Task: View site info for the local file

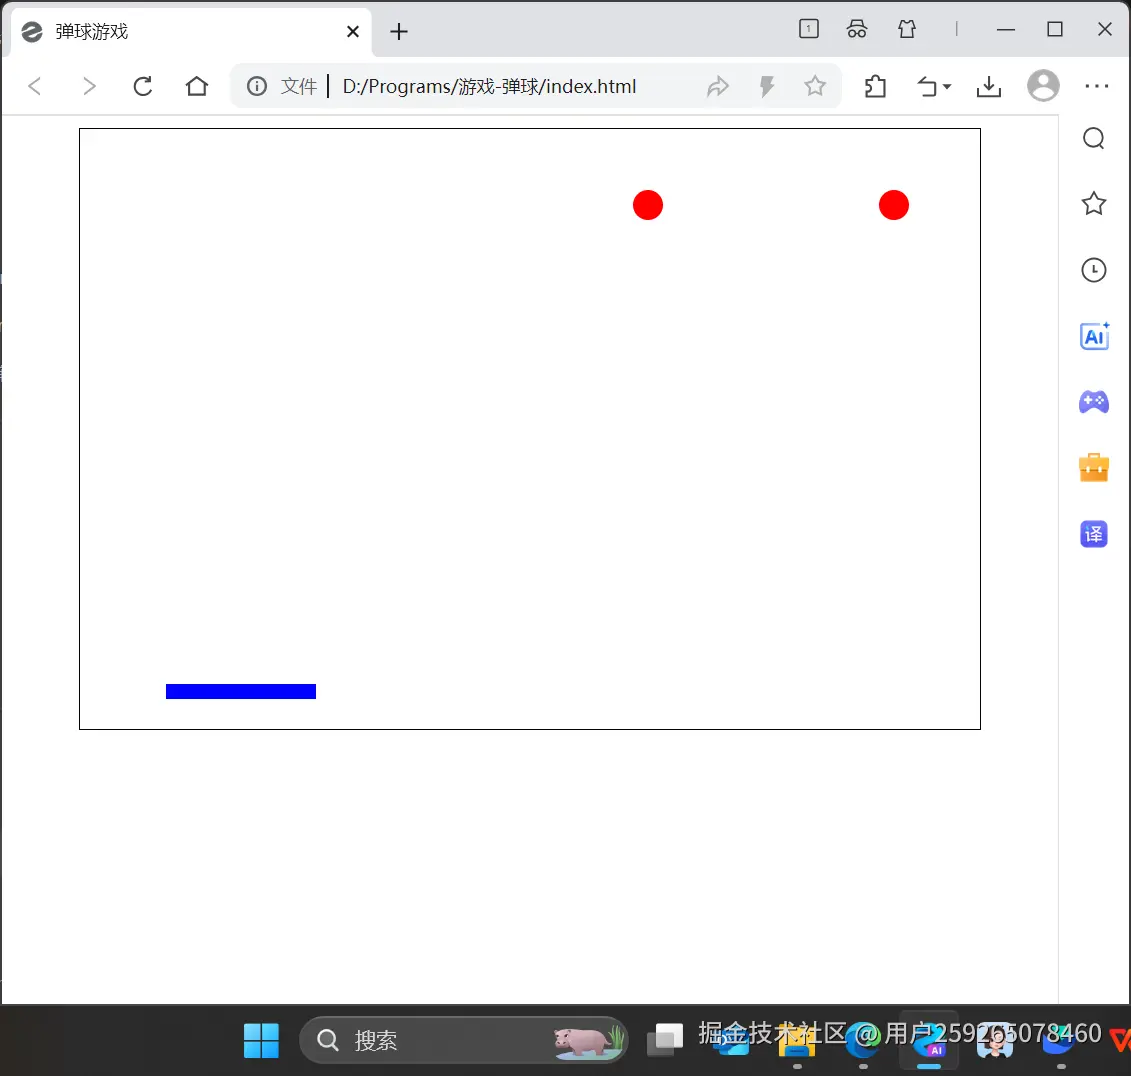Action: (257, 87)
